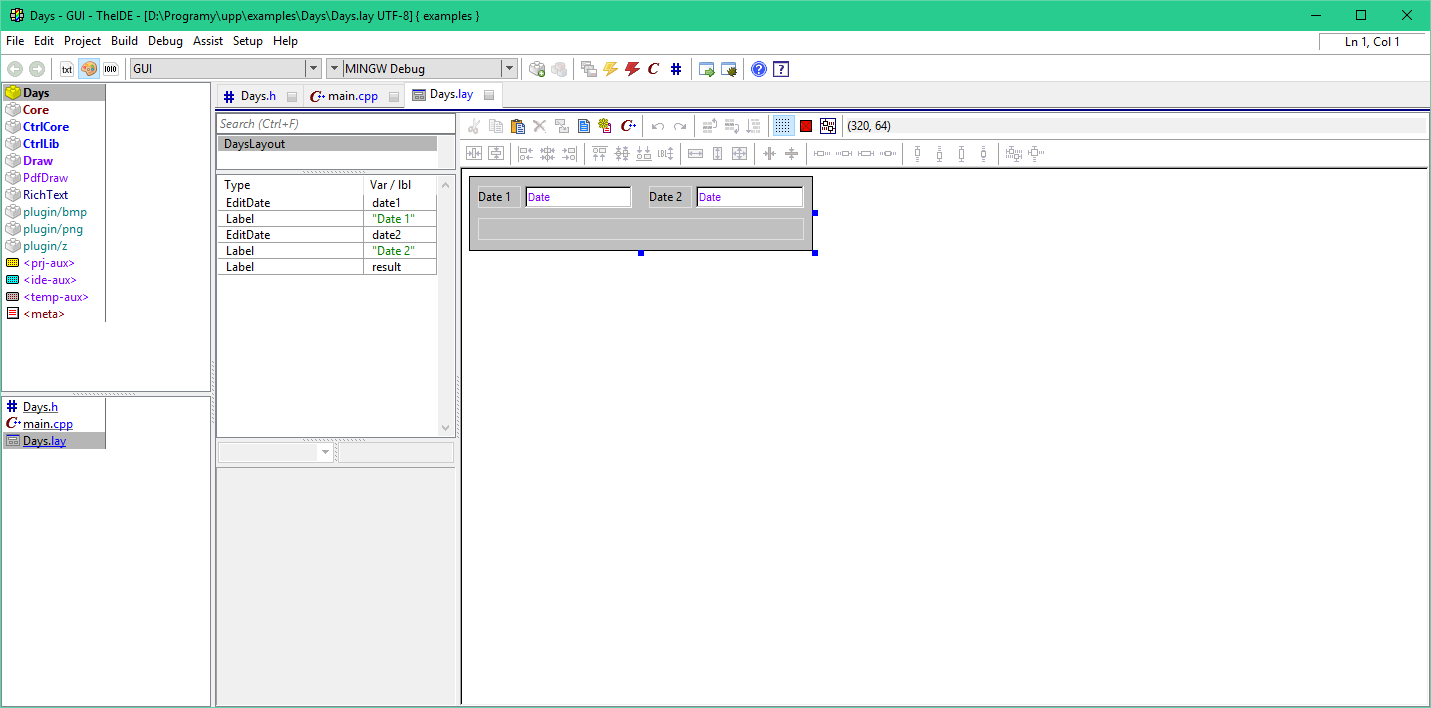Select the DaysLayout entry in layout list
Viewport: 1431px width, 708px height.
click(254, 144)
